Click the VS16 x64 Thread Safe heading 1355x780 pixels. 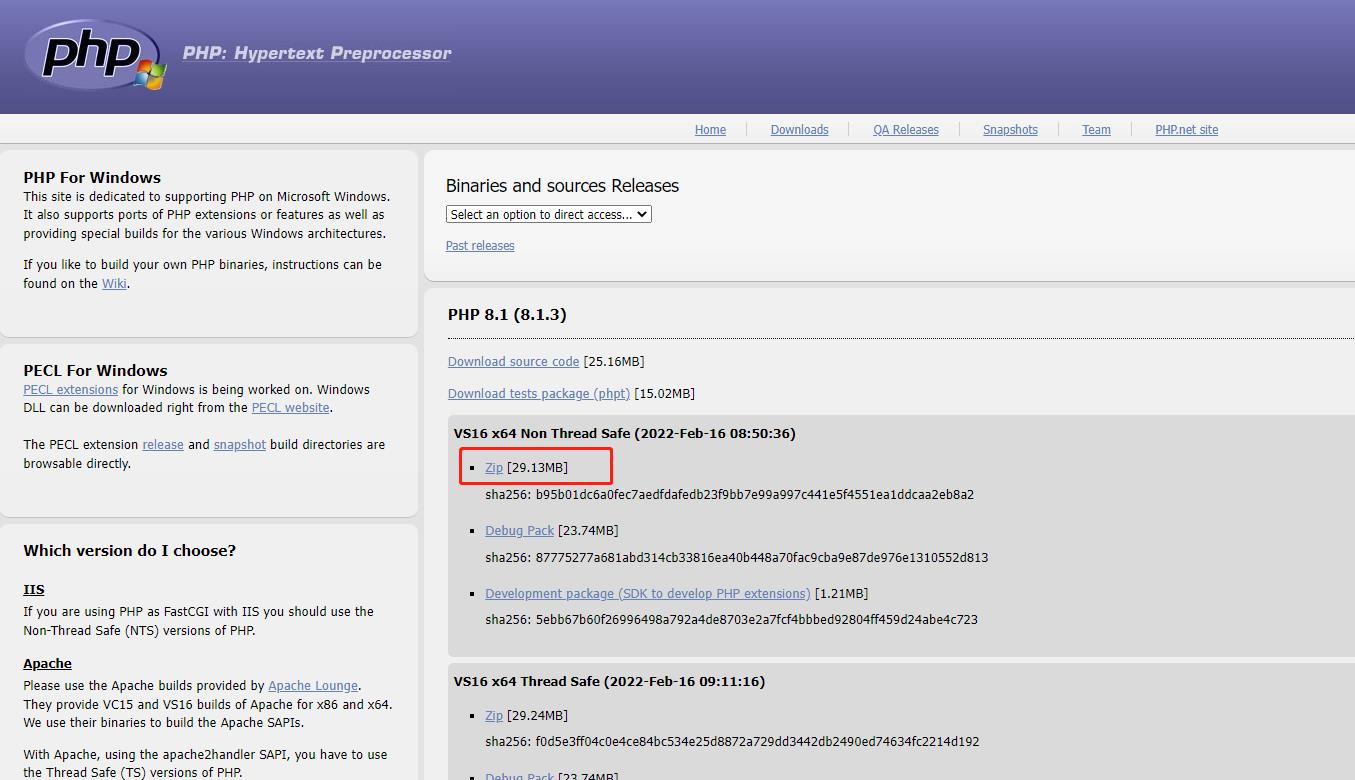coord(609,682)
